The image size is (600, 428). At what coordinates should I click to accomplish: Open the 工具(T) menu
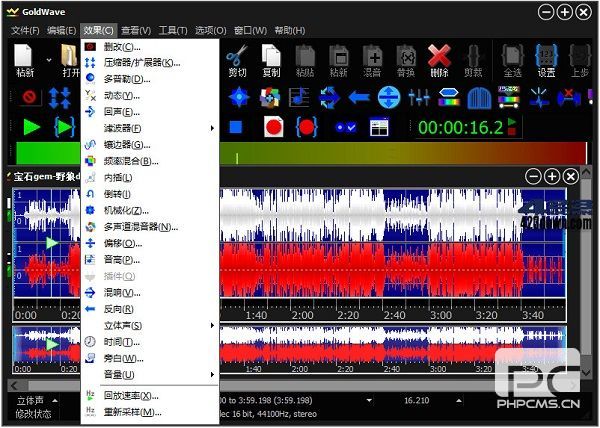click(x=173, y=31)
